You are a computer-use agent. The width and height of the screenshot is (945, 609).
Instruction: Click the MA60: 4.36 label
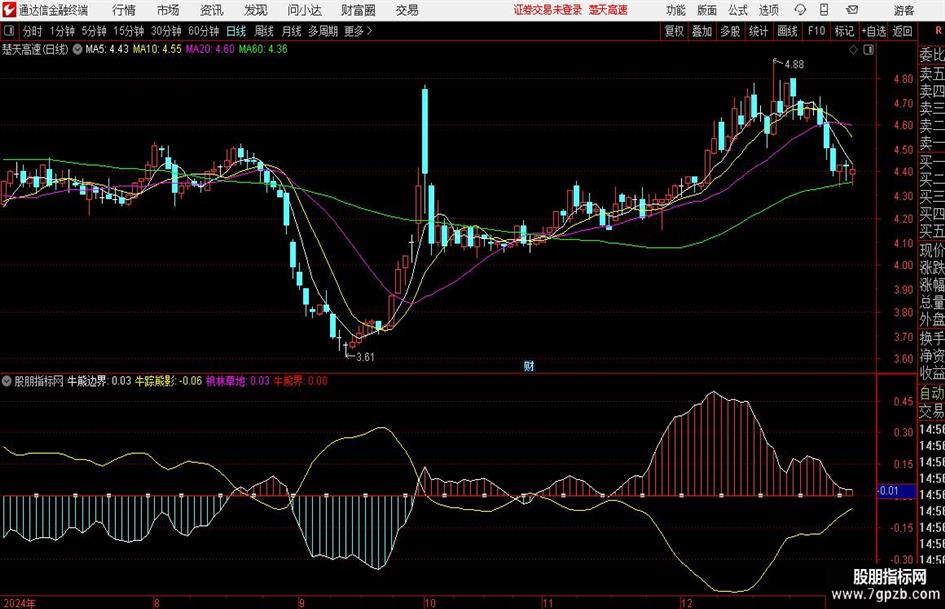pyautogui.click(x=263, y=49)
